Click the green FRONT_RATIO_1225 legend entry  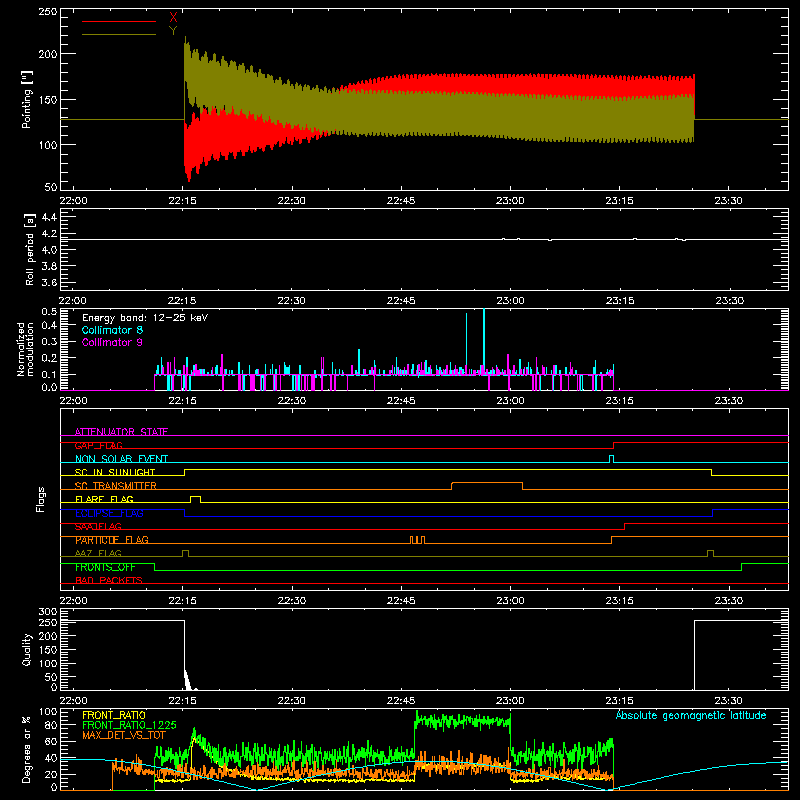coord(129,725)
